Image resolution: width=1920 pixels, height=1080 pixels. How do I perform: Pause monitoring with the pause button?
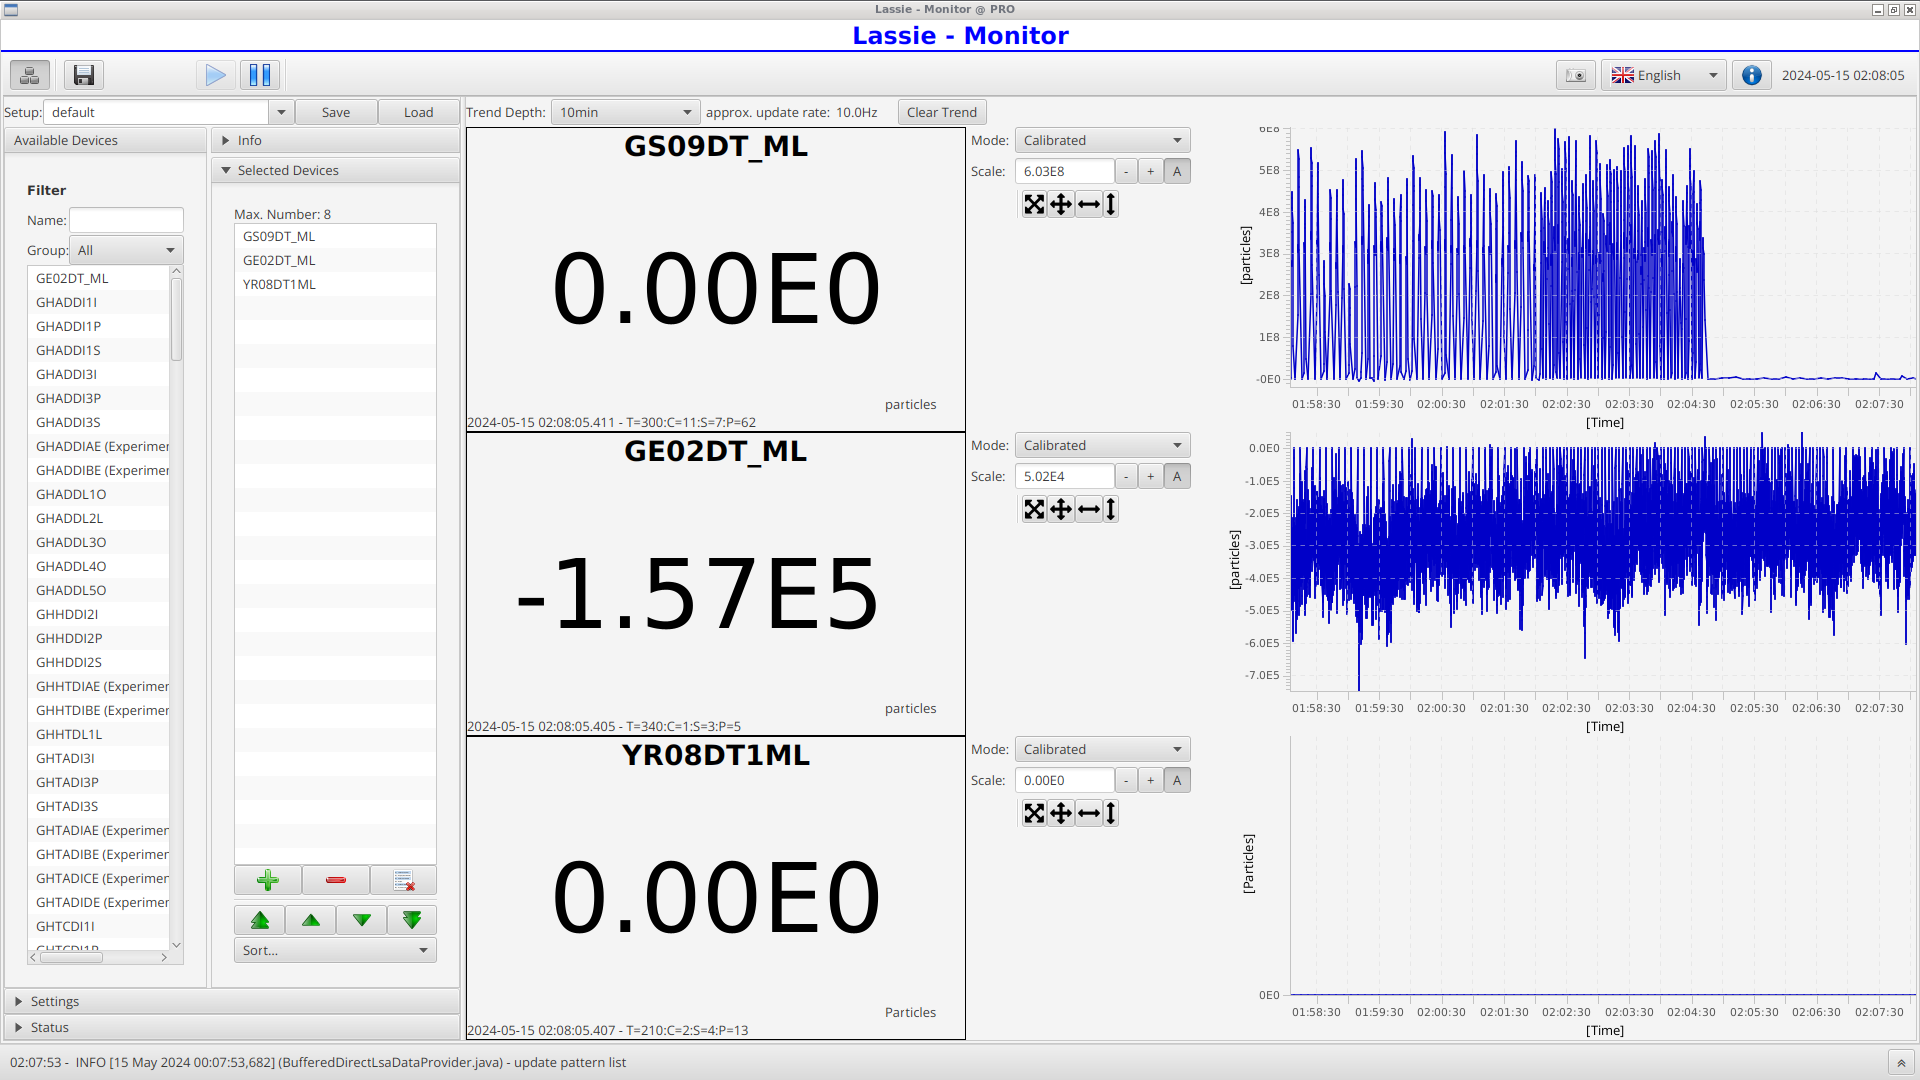260,75
